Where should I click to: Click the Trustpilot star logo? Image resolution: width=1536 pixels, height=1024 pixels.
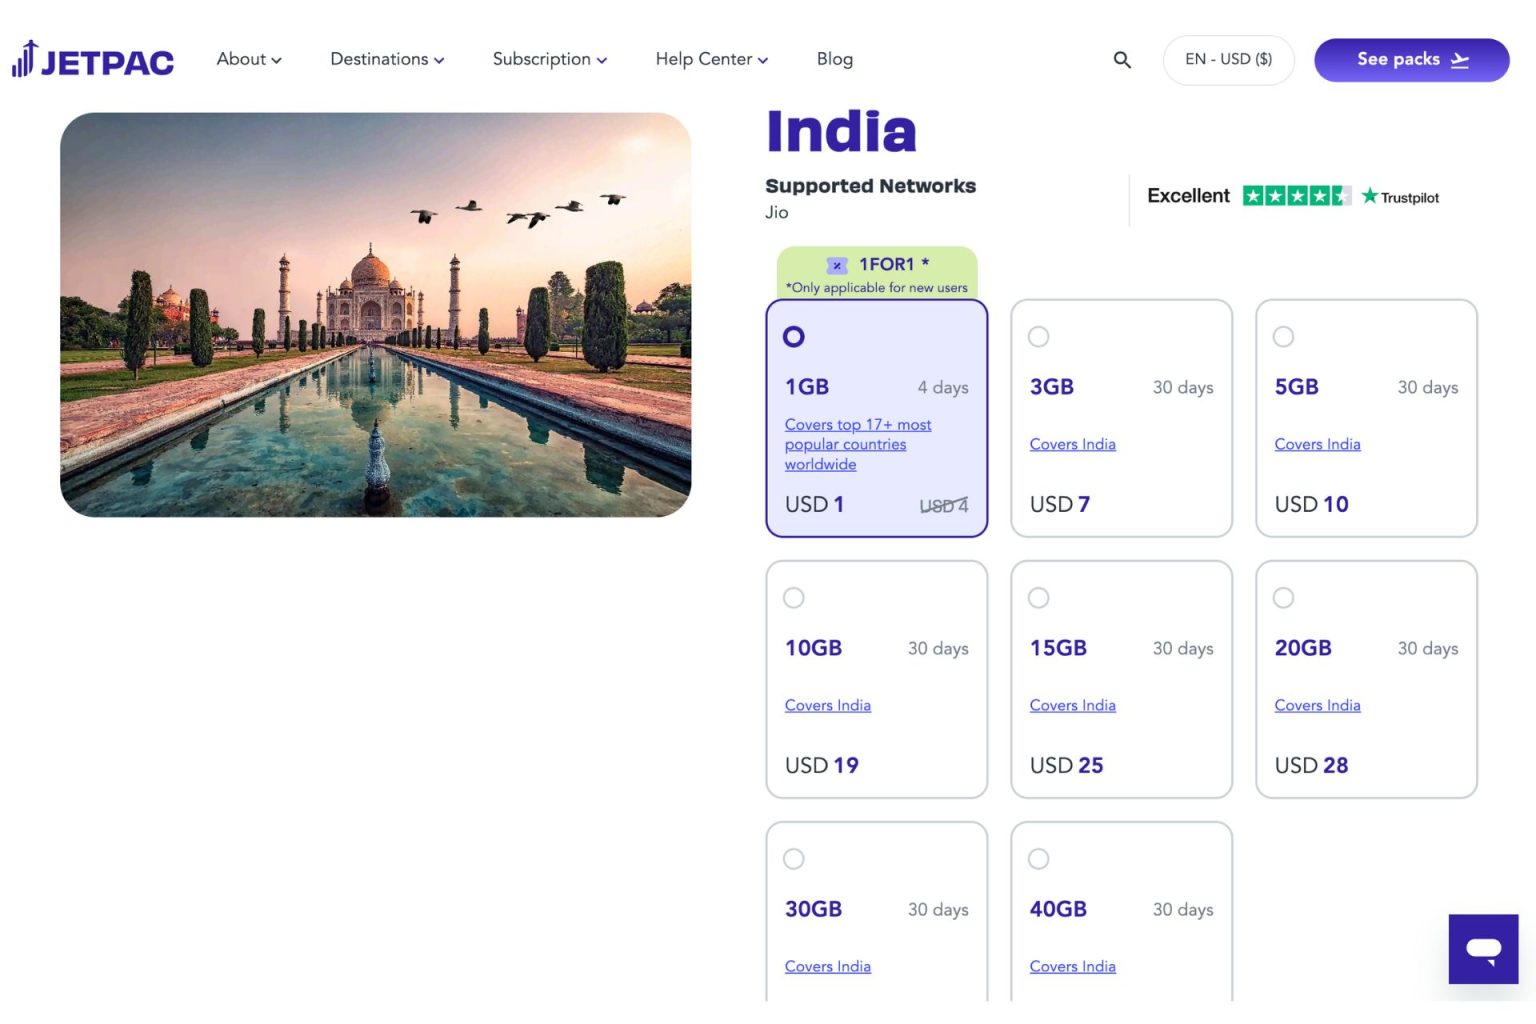pos(1400,197)
